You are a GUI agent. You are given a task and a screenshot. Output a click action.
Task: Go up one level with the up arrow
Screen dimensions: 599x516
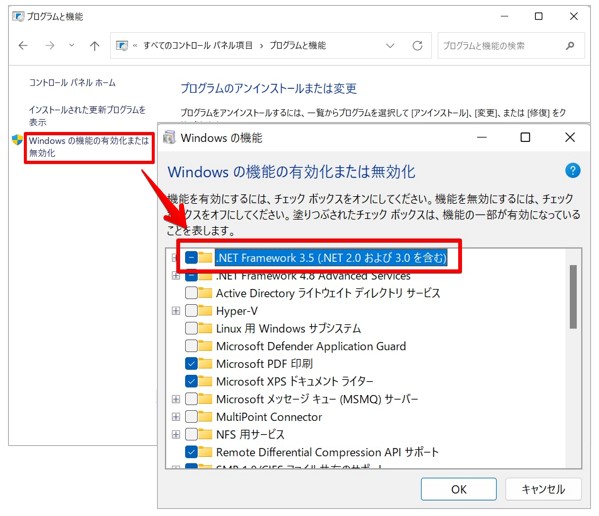[x=94, y=46]
